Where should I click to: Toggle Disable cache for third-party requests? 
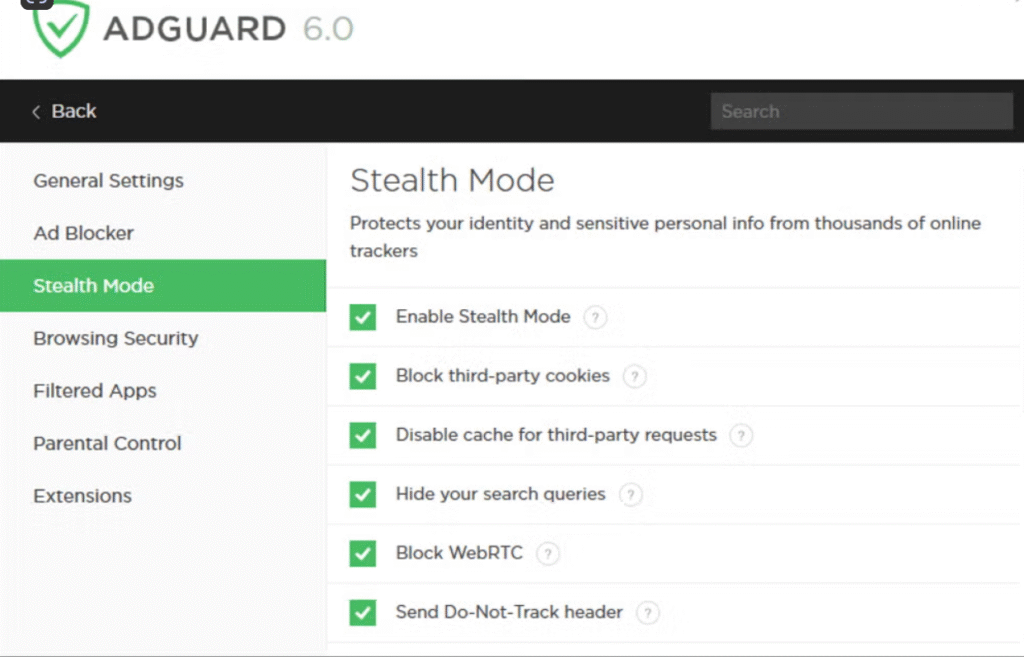363,436
